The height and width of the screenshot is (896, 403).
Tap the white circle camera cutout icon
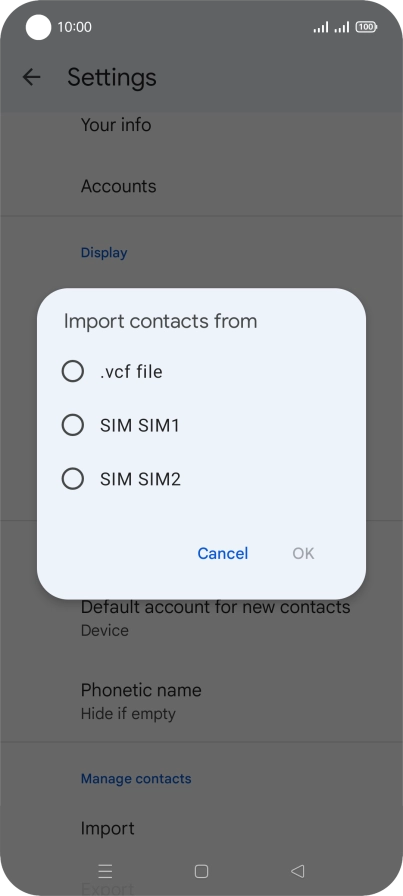(38, 27)
